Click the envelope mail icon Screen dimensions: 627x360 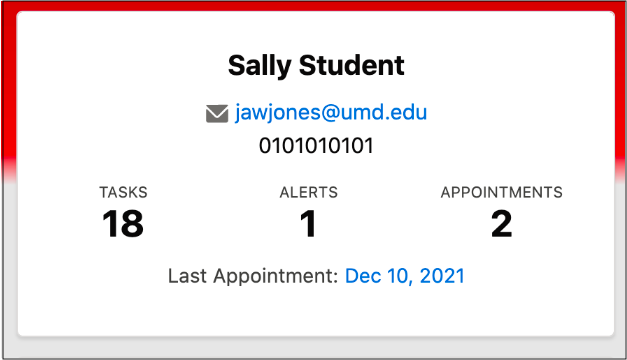[217, 114]
